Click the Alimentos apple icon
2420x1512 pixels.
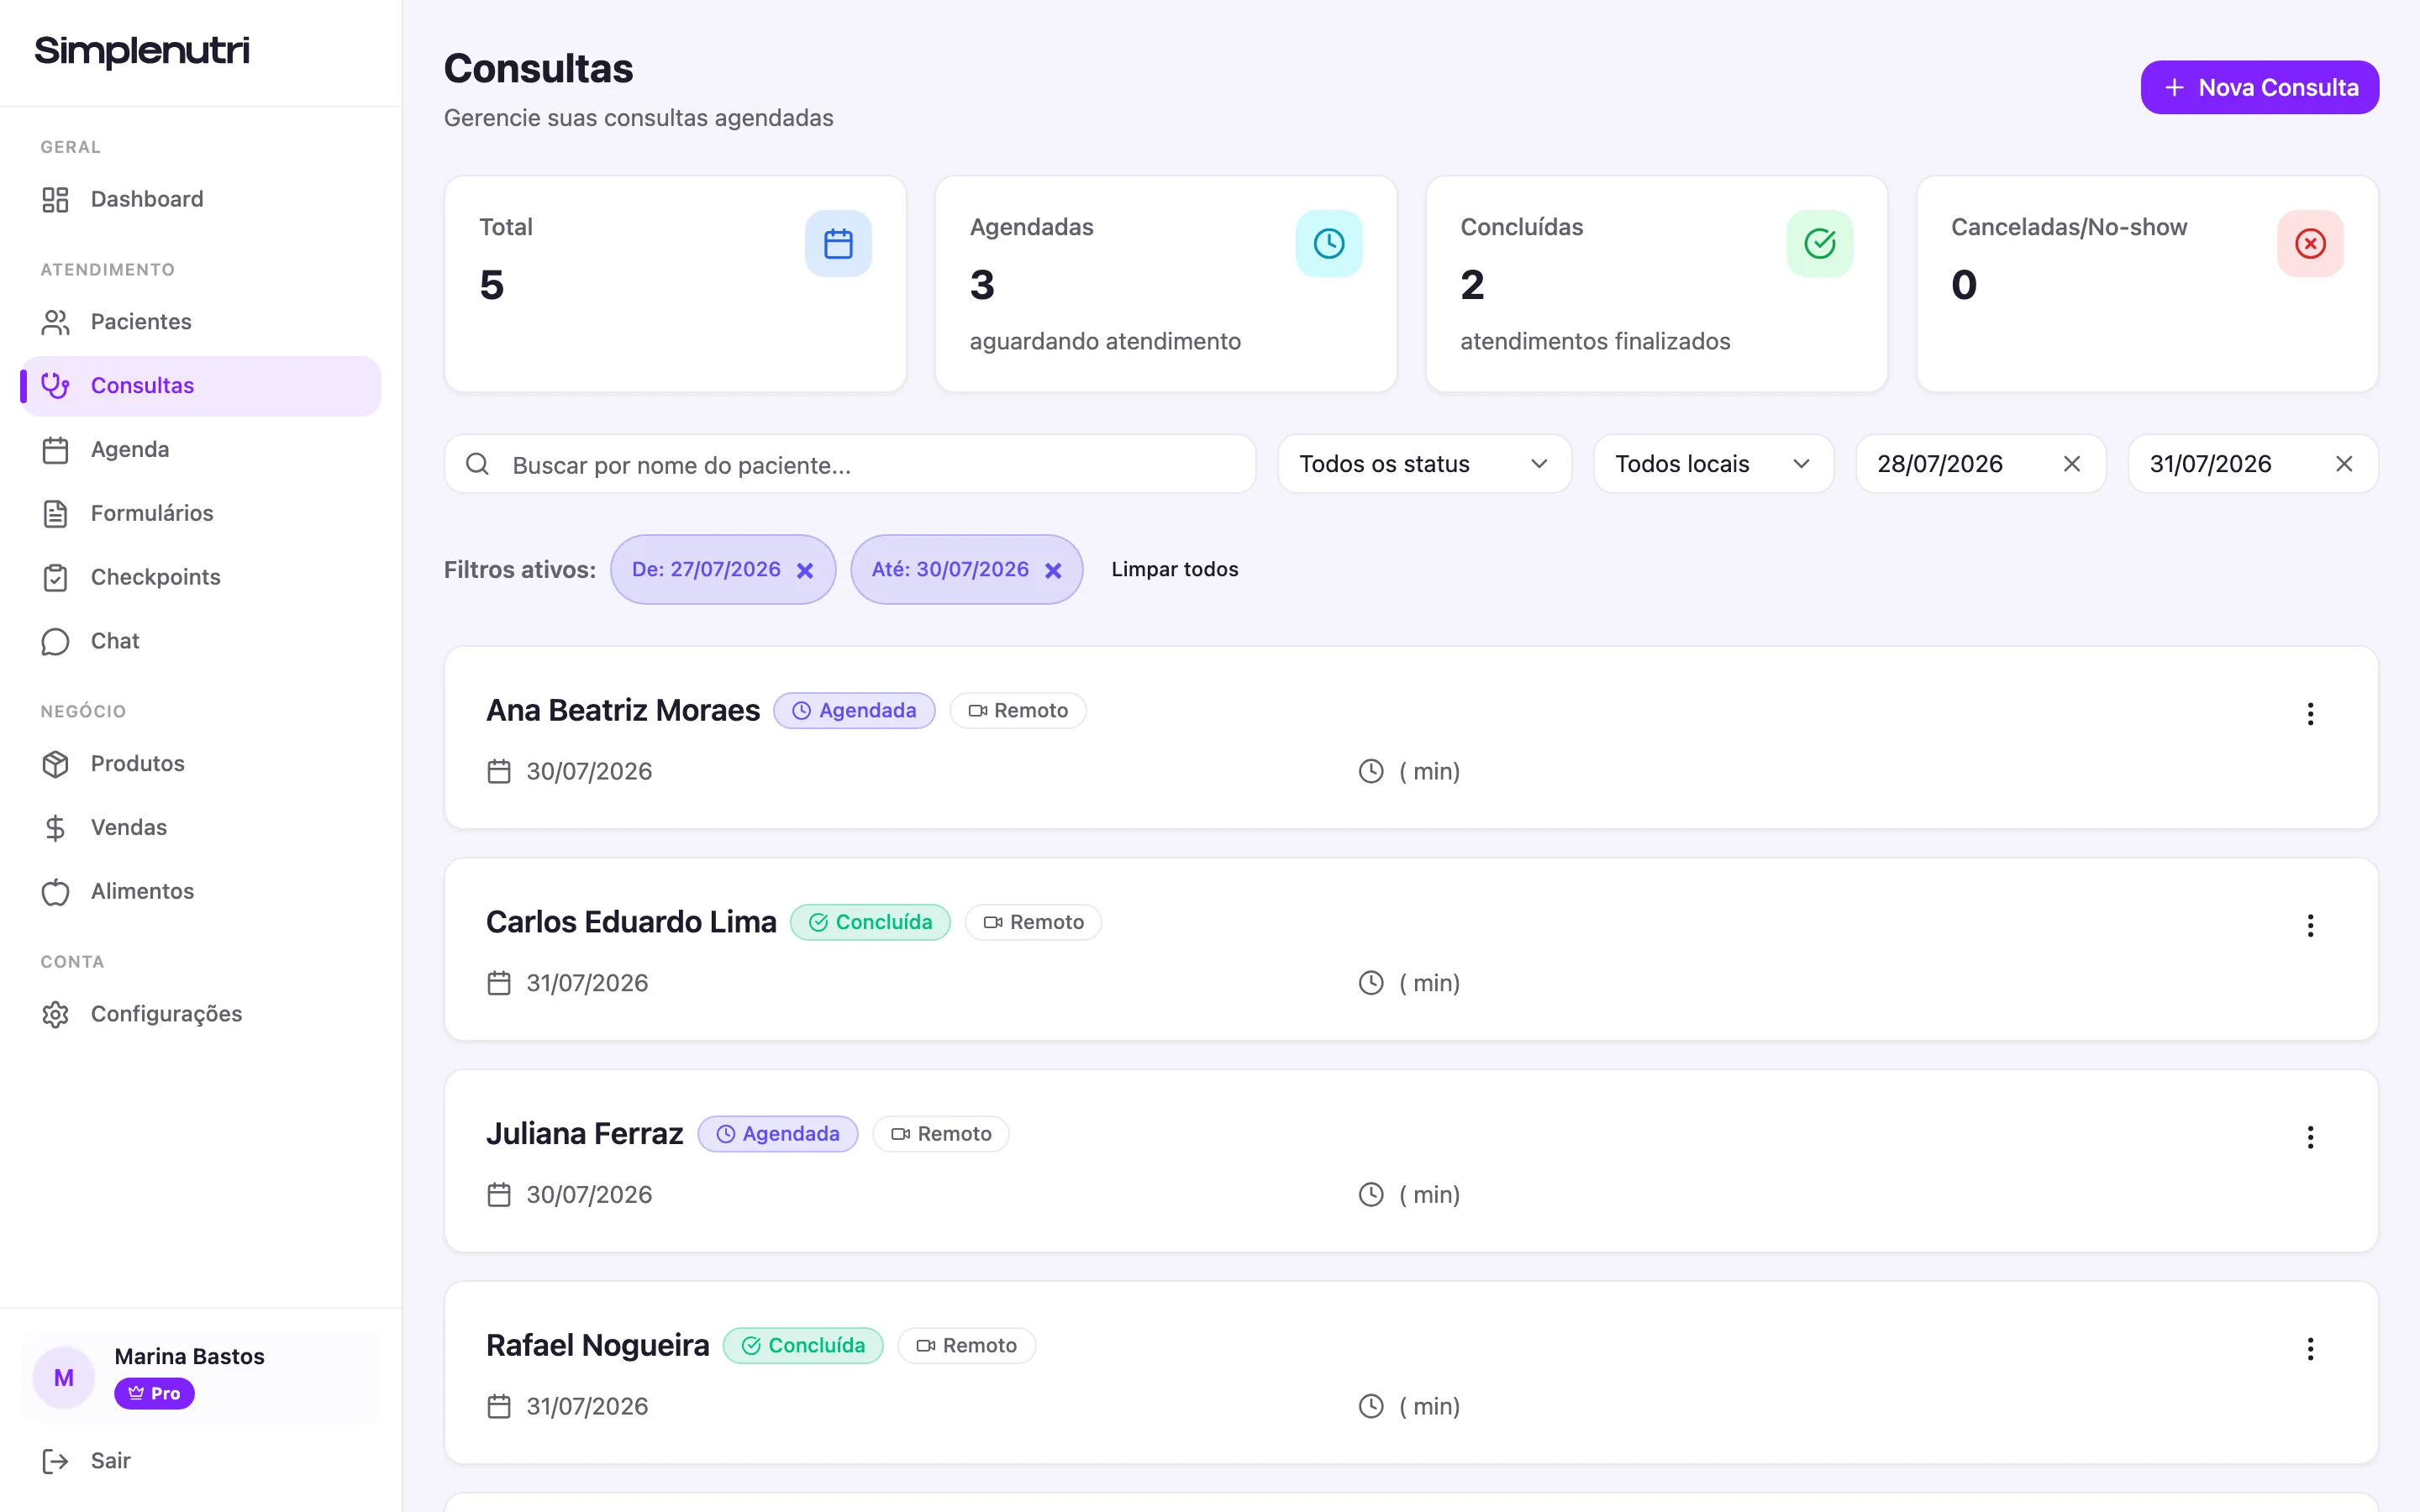pyautogui.click(x=55, y=892)
